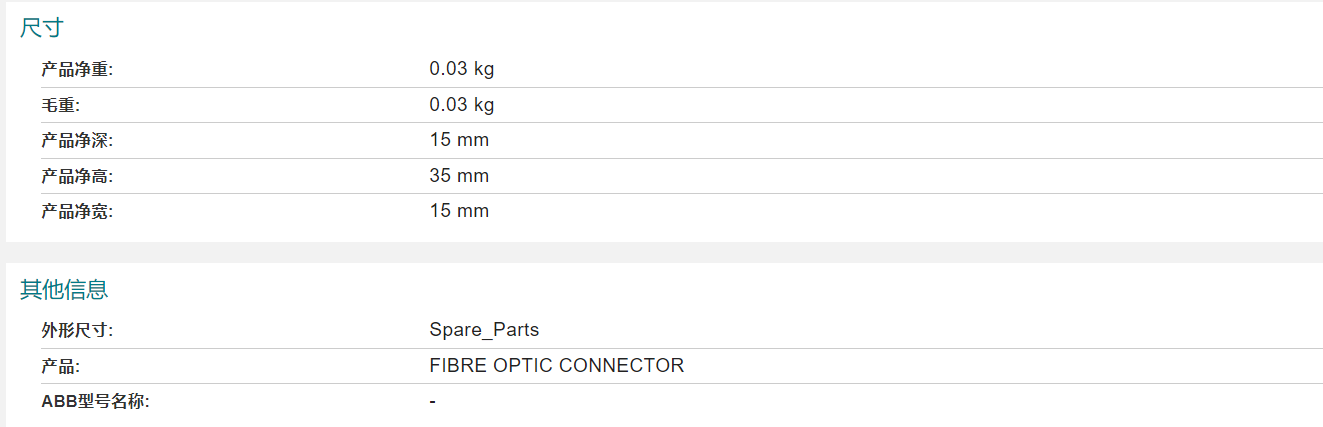The height and width of the screenshot is (427, 1323).
Task: Select the ABB型号名称 label
Action: pyautogui.click(x=96, y=402)
